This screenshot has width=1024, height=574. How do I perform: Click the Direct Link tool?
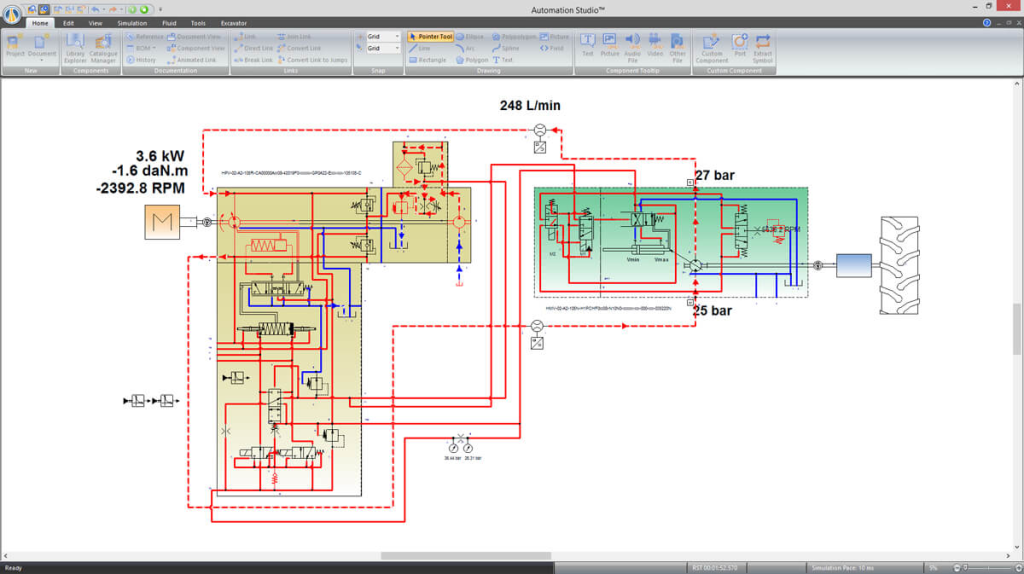click(x=253, y=48)
